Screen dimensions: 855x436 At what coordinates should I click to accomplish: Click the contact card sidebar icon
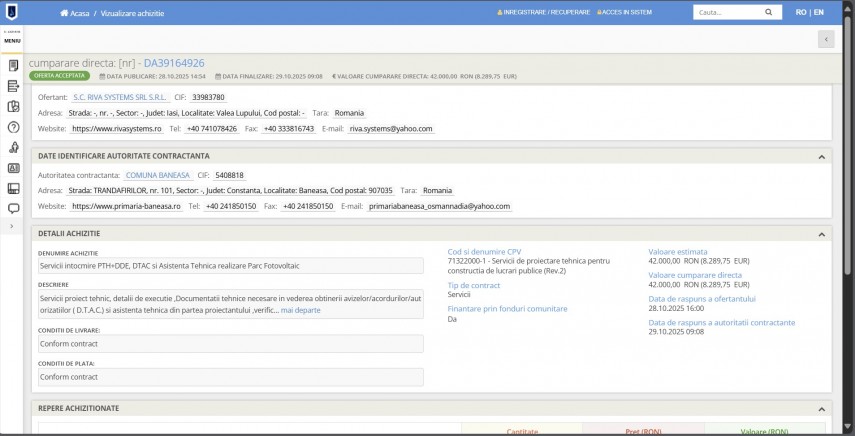pos(14,168)
